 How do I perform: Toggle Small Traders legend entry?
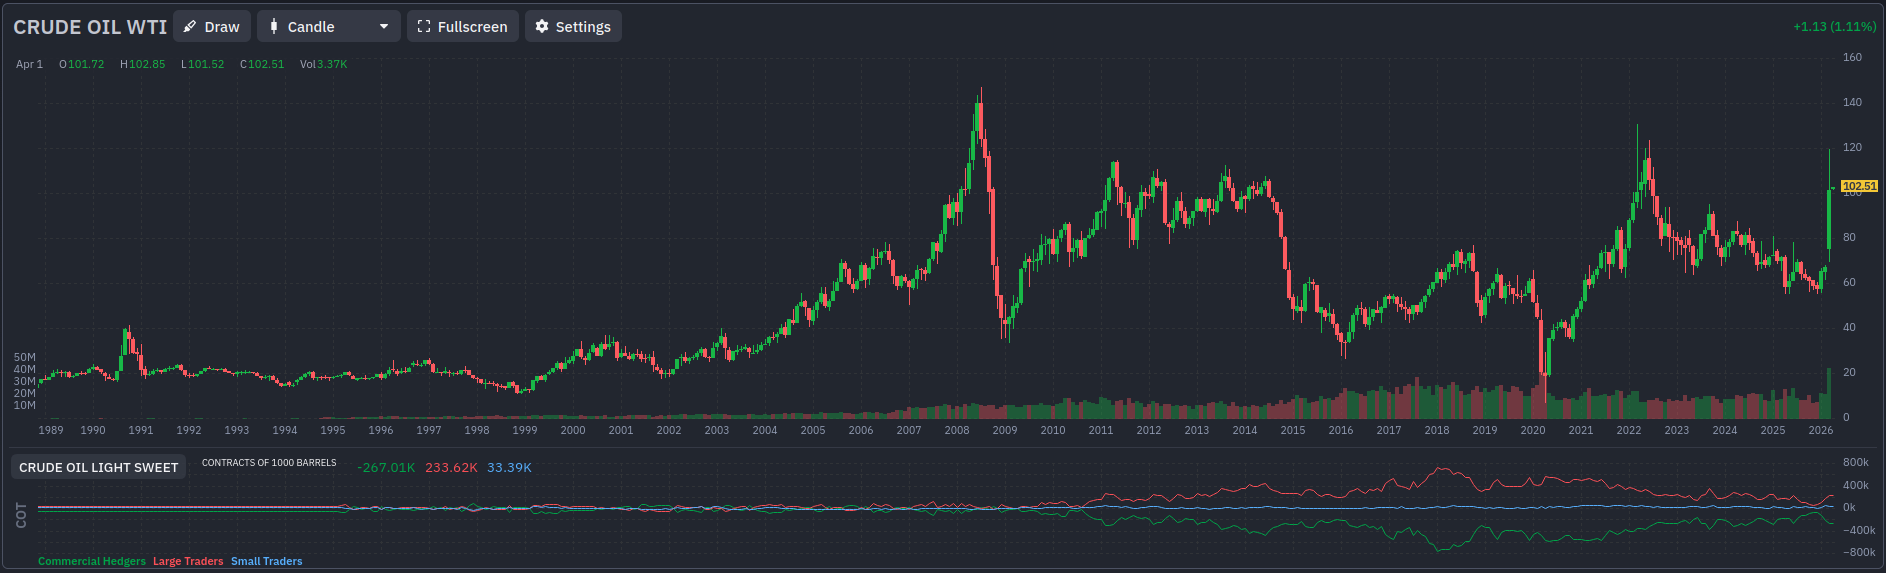267,561
